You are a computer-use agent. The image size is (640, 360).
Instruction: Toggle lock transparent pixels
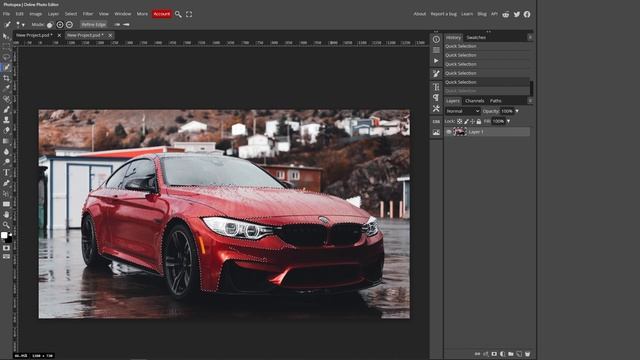(x=460, y=121)
